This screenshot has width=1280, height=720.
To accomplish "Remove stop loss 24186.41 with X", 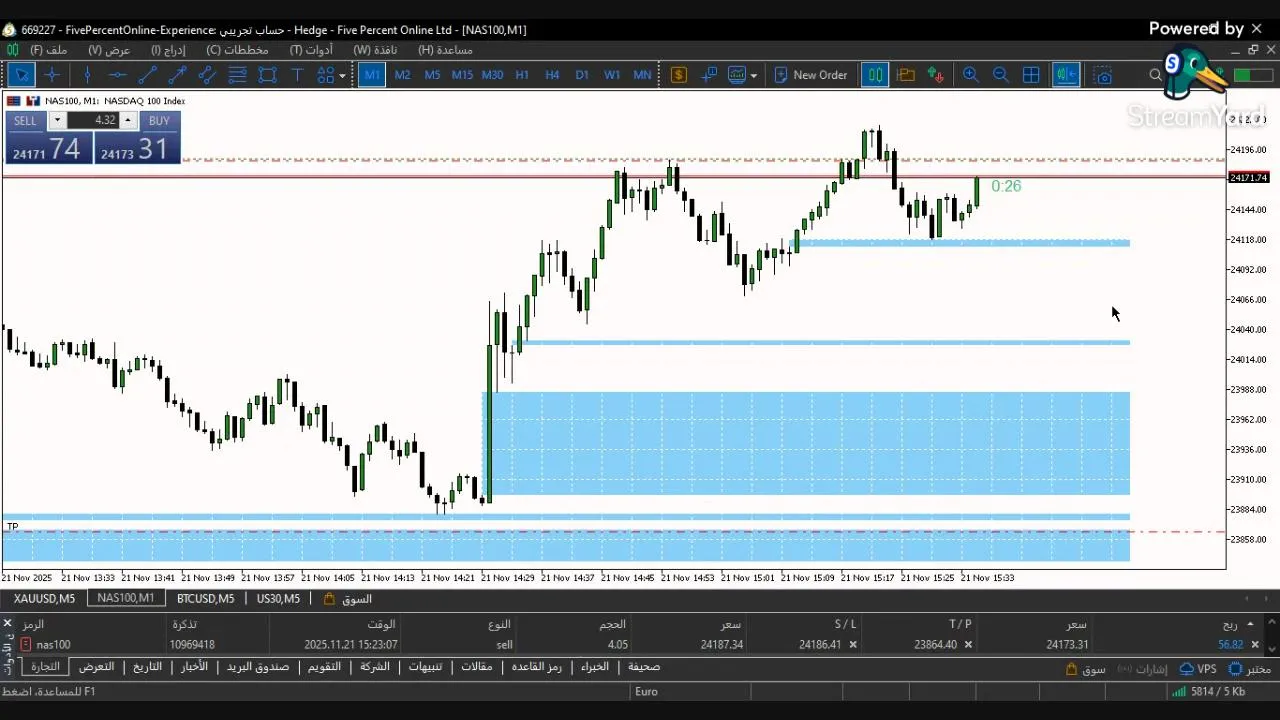I will tap(853, 645).
